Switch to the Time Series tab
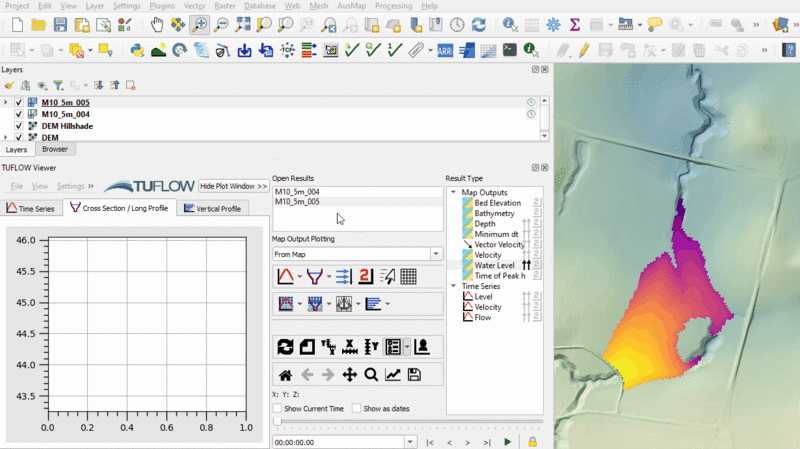The width and height of the screenshot is (800, 449). coord(31,208)
